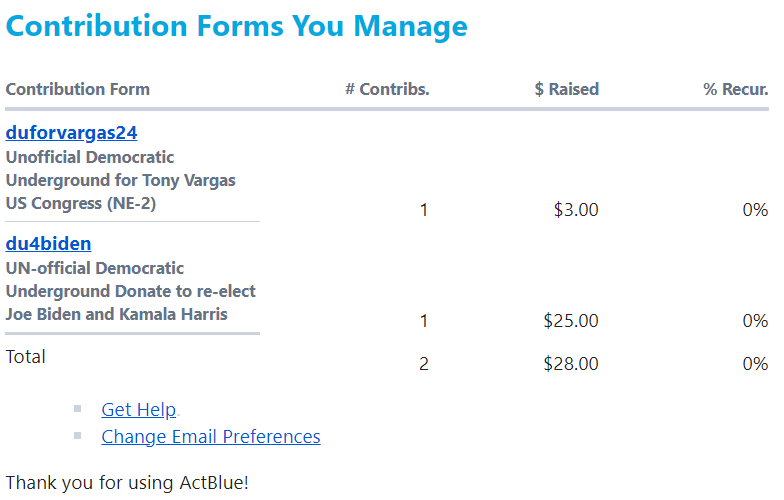The height and width of the screenshot is (500, 784).
Task: Click the 0% recurring value in Total row
Action: click(x=755, y=364)
